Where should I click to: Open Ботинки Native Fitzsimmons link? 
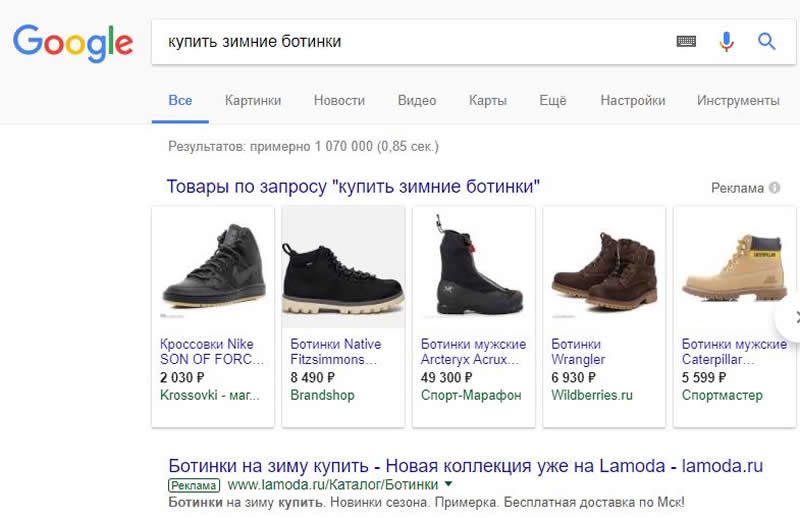(336, 352)
